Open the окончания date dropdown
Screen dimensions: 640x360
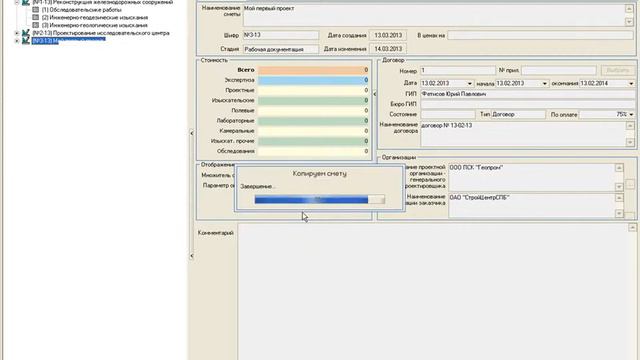pos(631,84)
